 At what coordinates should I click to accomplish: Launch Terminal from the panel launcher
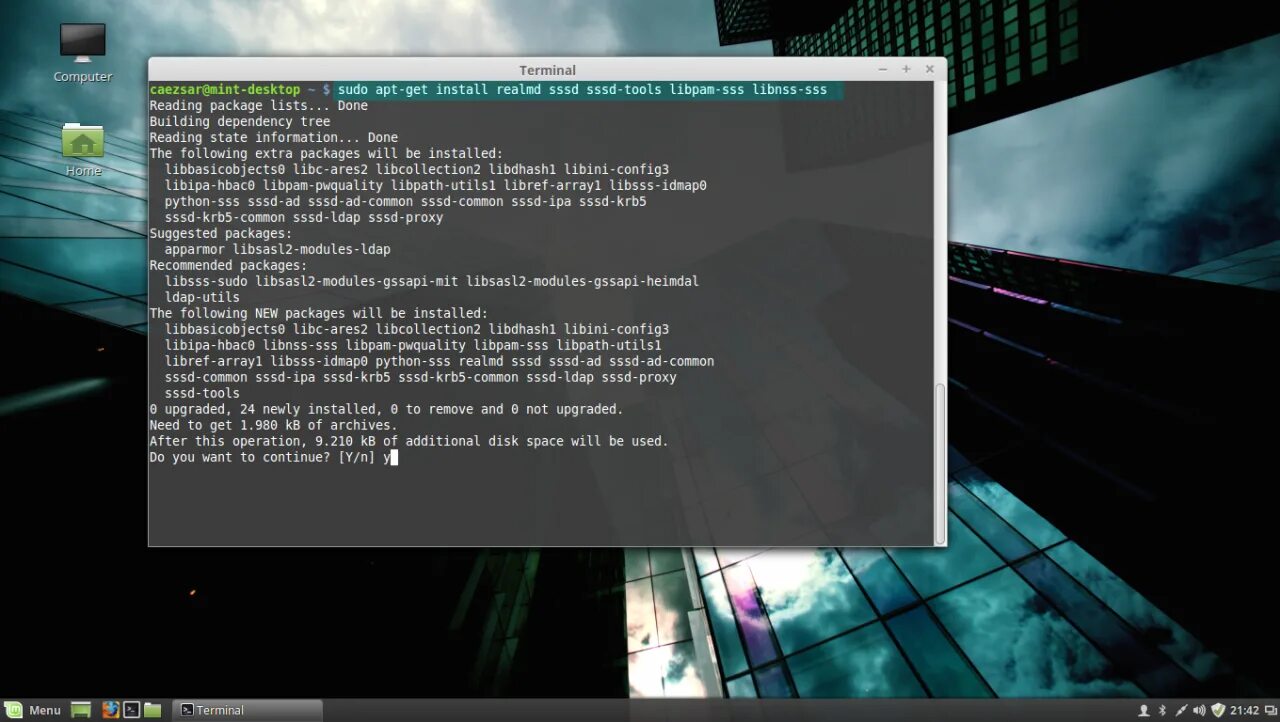point(131,710)
